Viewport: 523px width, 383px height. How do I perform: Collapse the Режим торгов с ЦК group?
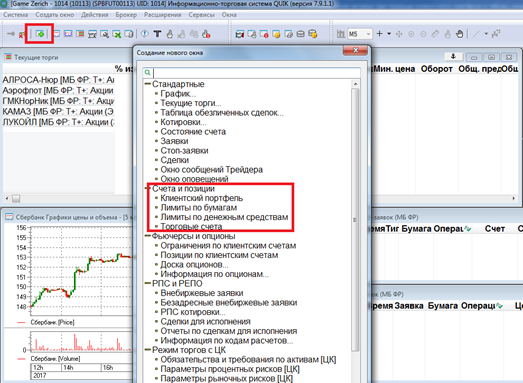click(147, 350)
